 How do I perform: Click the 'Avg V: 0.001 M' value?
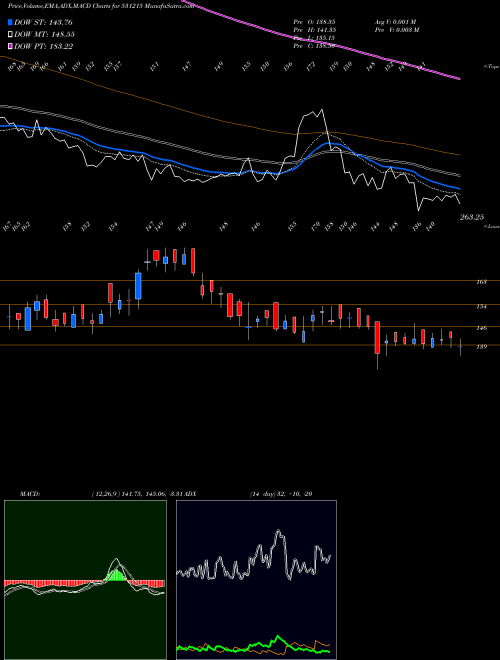(395, 22)
